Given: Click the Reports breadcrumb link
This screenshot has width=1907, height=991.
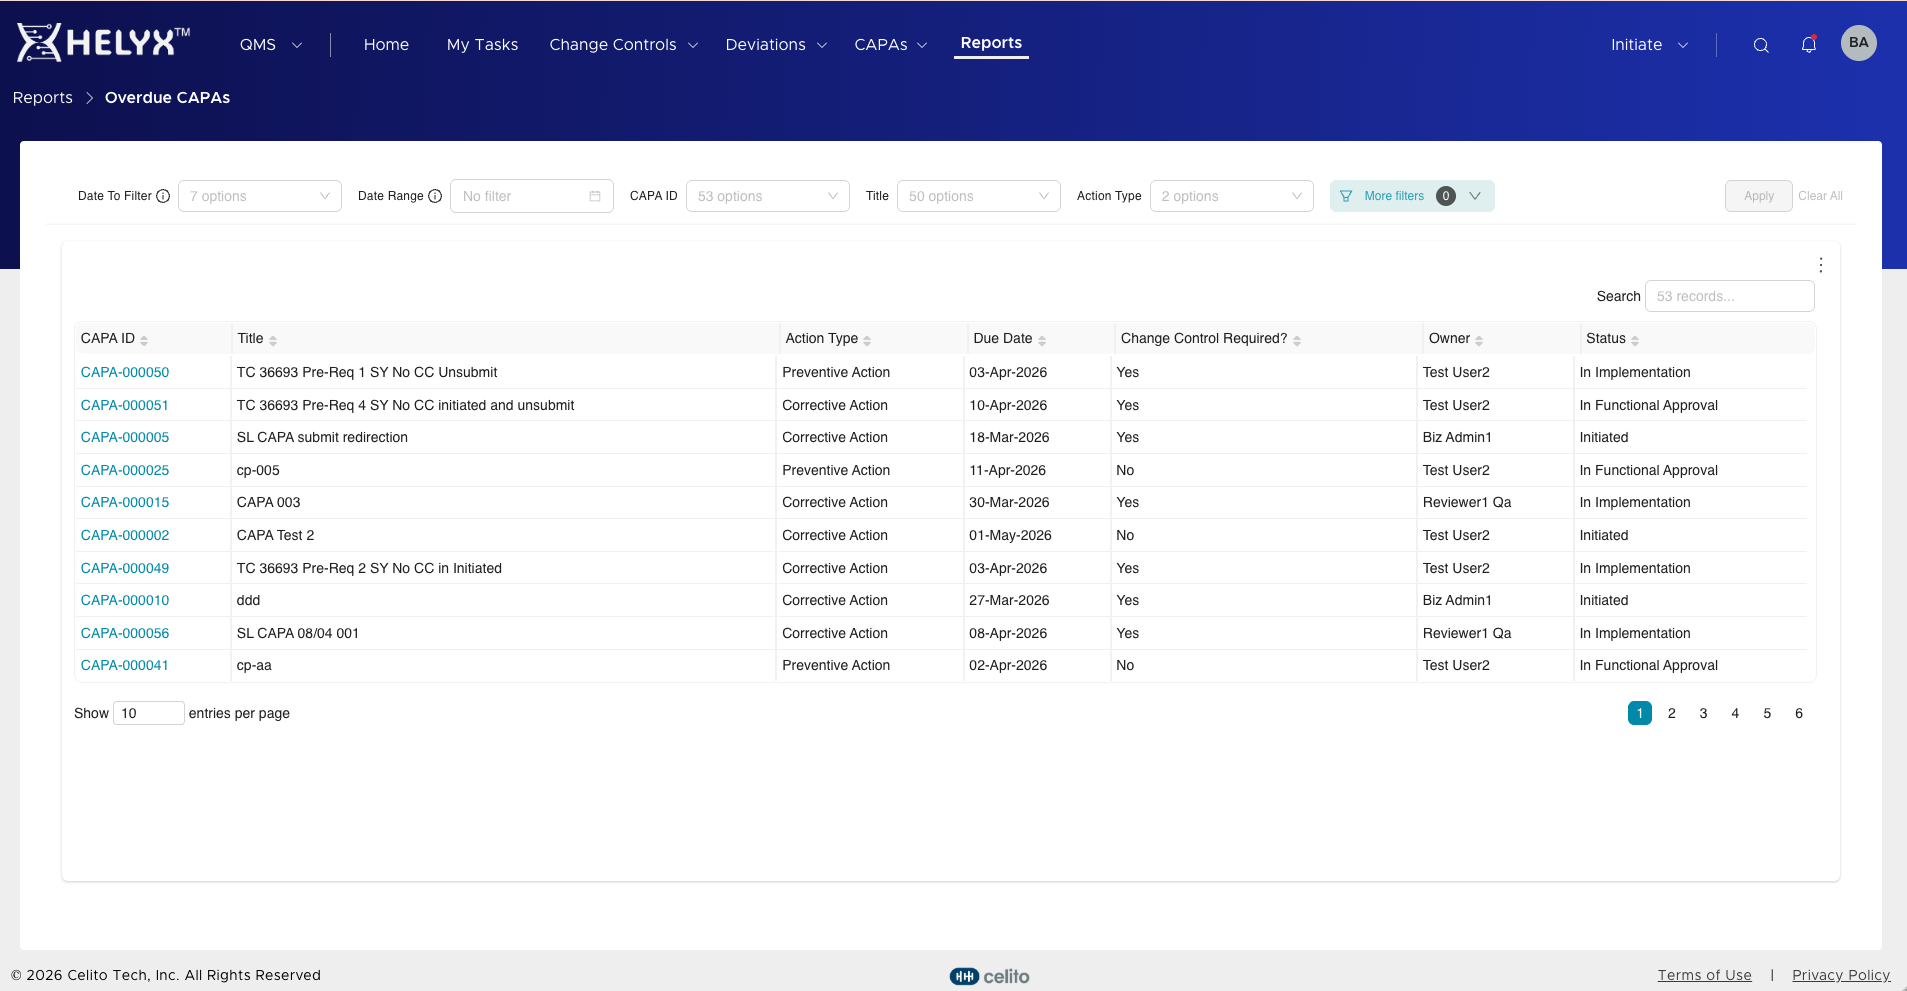Looking at the screenshot, I should pyautogui.click(x=43, y=98).
